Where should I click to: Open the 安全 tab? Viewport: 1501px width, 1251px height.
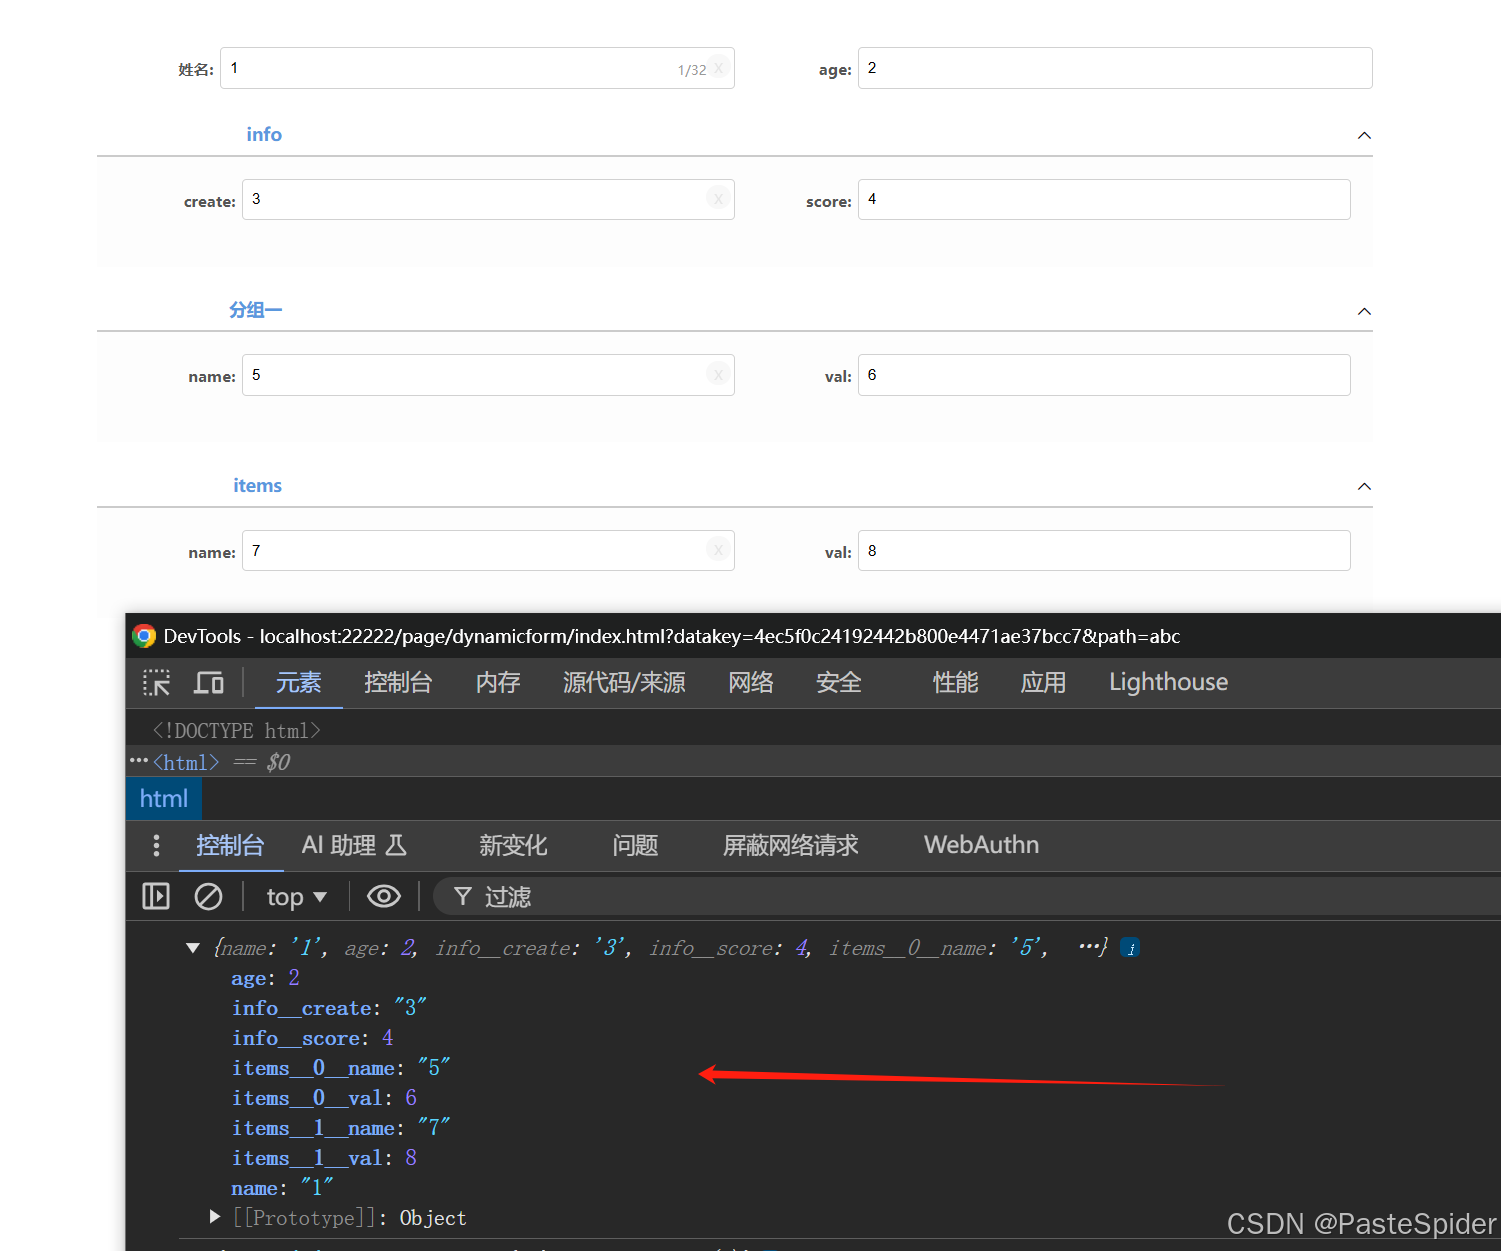point(839,683)
